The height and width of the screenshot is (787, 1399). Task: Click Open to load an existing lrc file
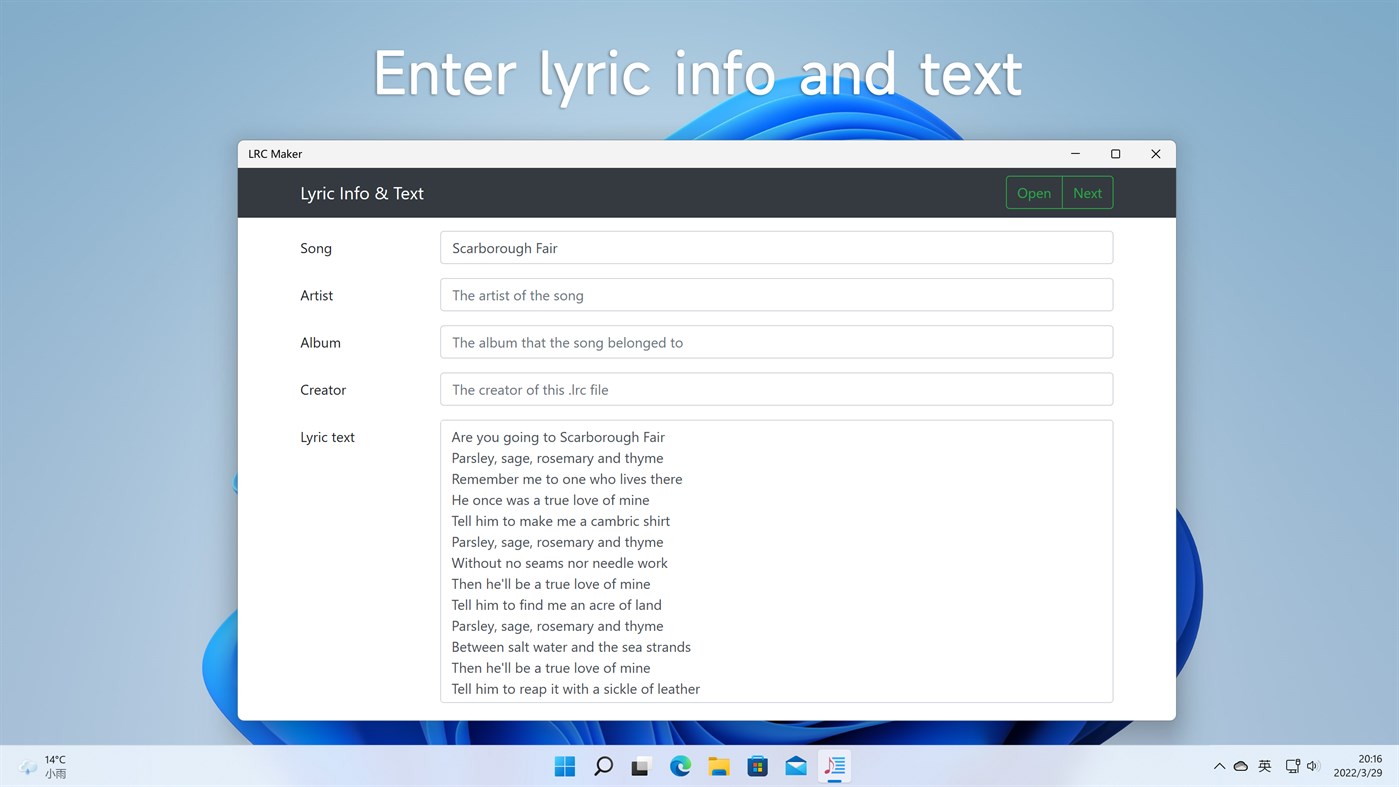(1033, 192)
